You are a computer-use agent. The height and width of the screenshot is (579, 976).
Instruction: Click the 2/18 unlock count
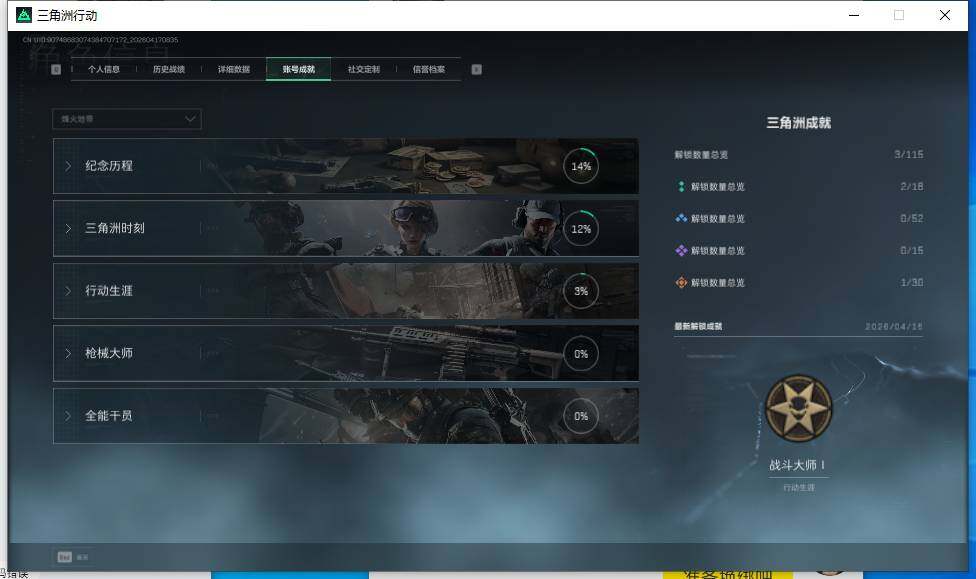point(912,186)
